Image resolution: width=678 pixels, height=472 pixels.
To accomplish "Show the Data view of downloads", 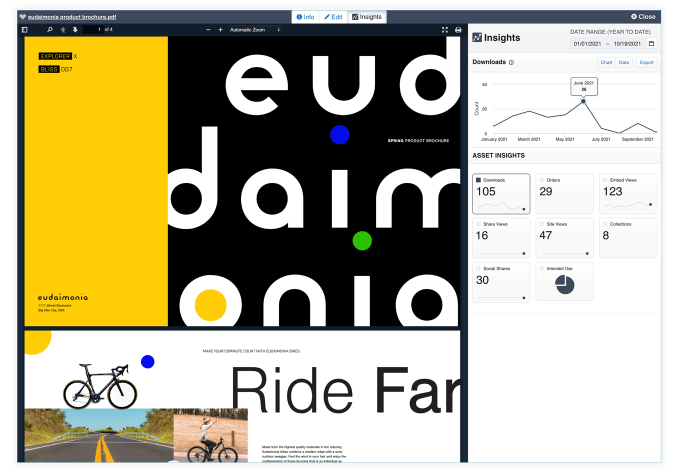I will 624,63.
